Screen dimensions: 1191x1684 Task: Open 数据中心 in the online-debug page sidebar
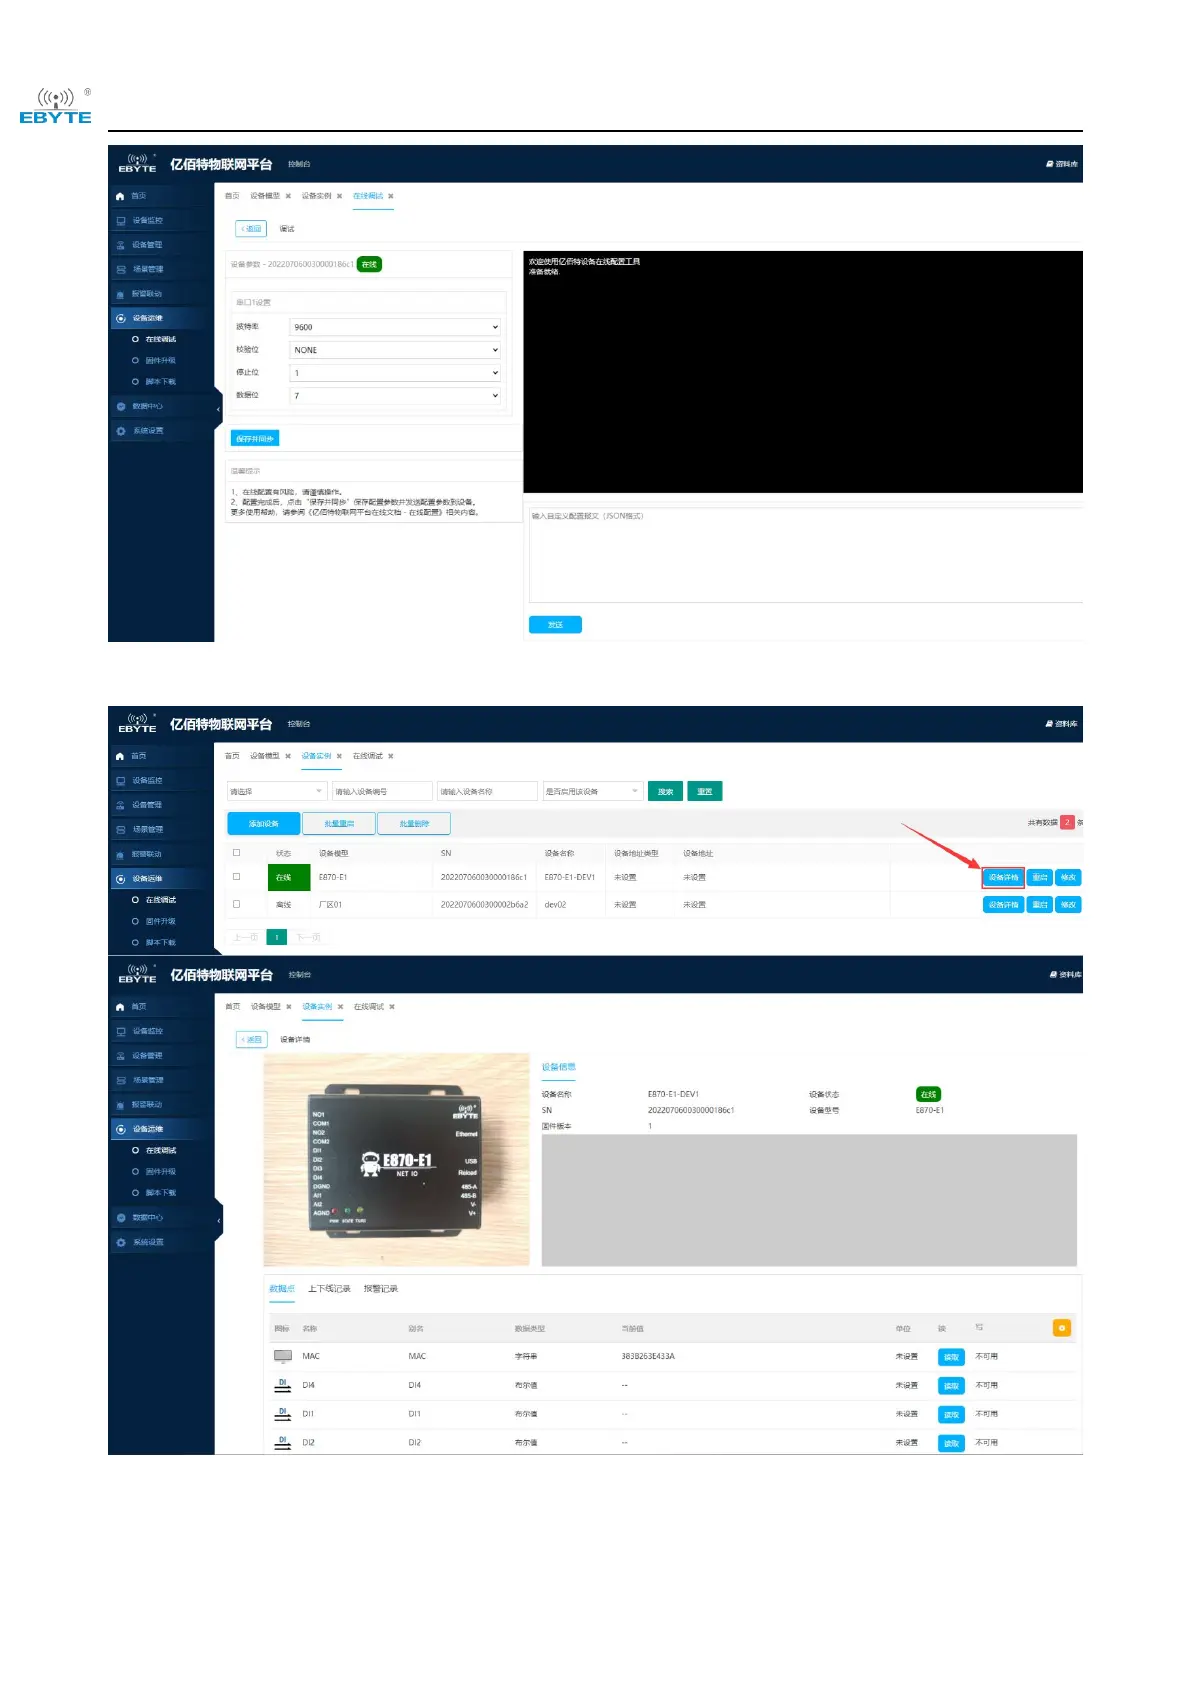coord(147,406)
